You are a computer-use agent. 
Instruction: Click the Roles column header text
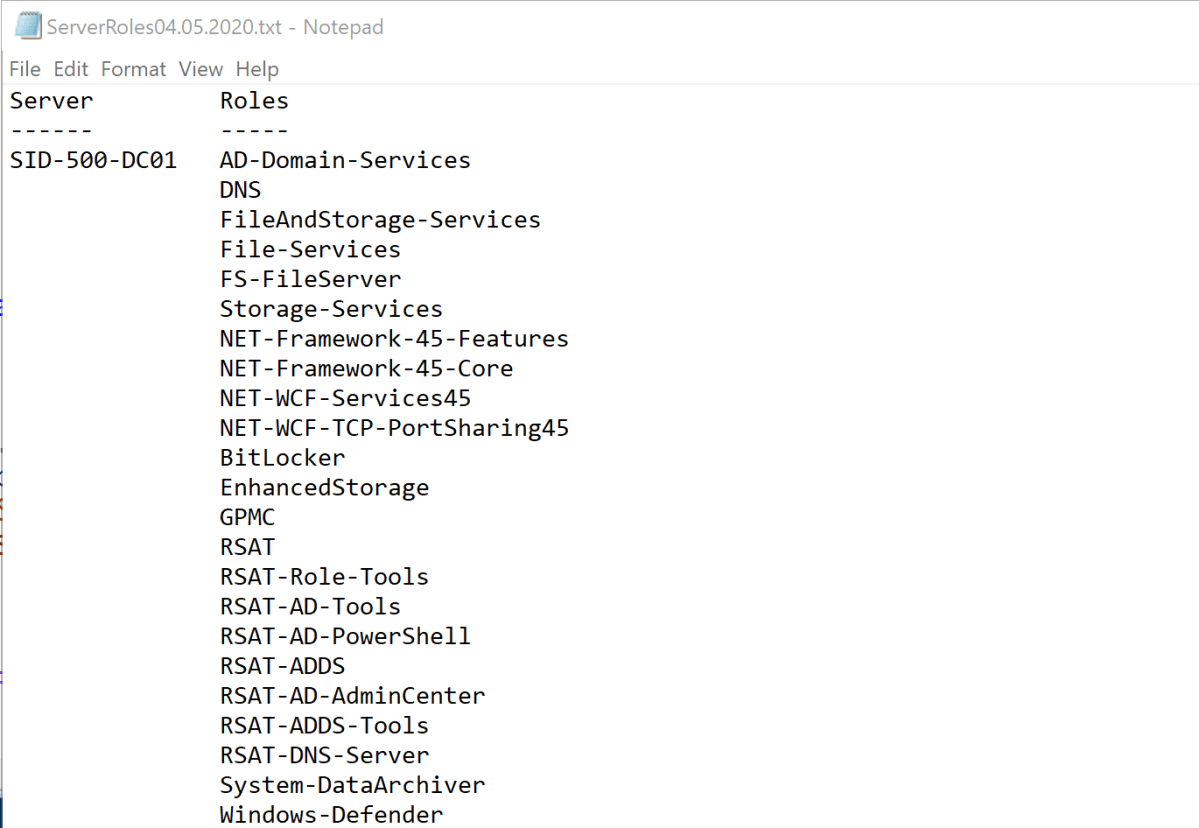254,101
